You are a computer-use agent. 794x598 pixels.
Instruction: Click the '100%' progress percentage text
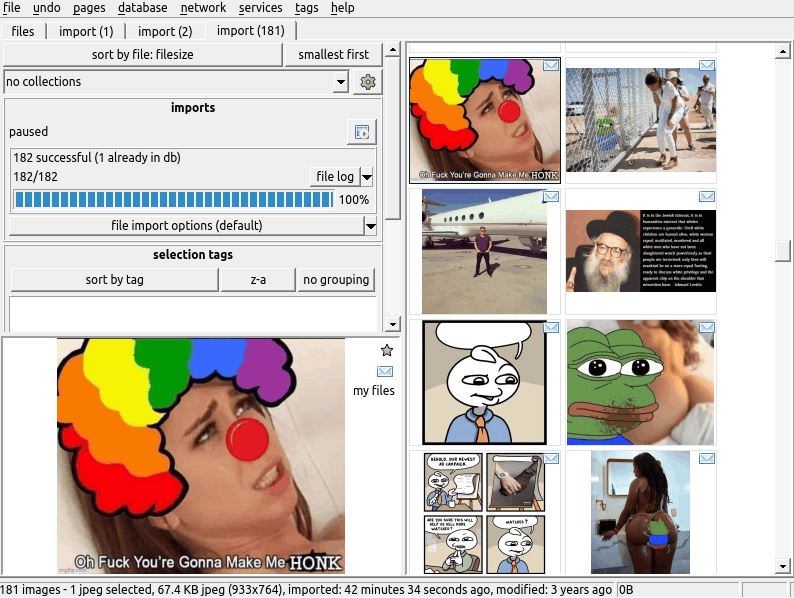click(x=353, y=200)
